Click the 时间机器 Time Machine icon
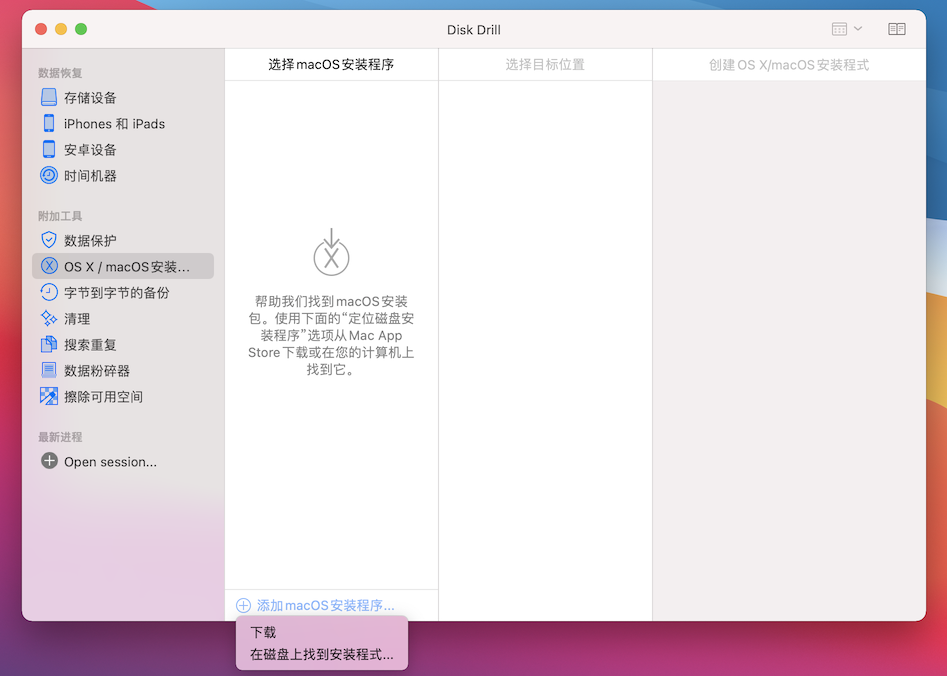This screenshot has height=676, width=947. pyautogui.click(x=49, y=175)
